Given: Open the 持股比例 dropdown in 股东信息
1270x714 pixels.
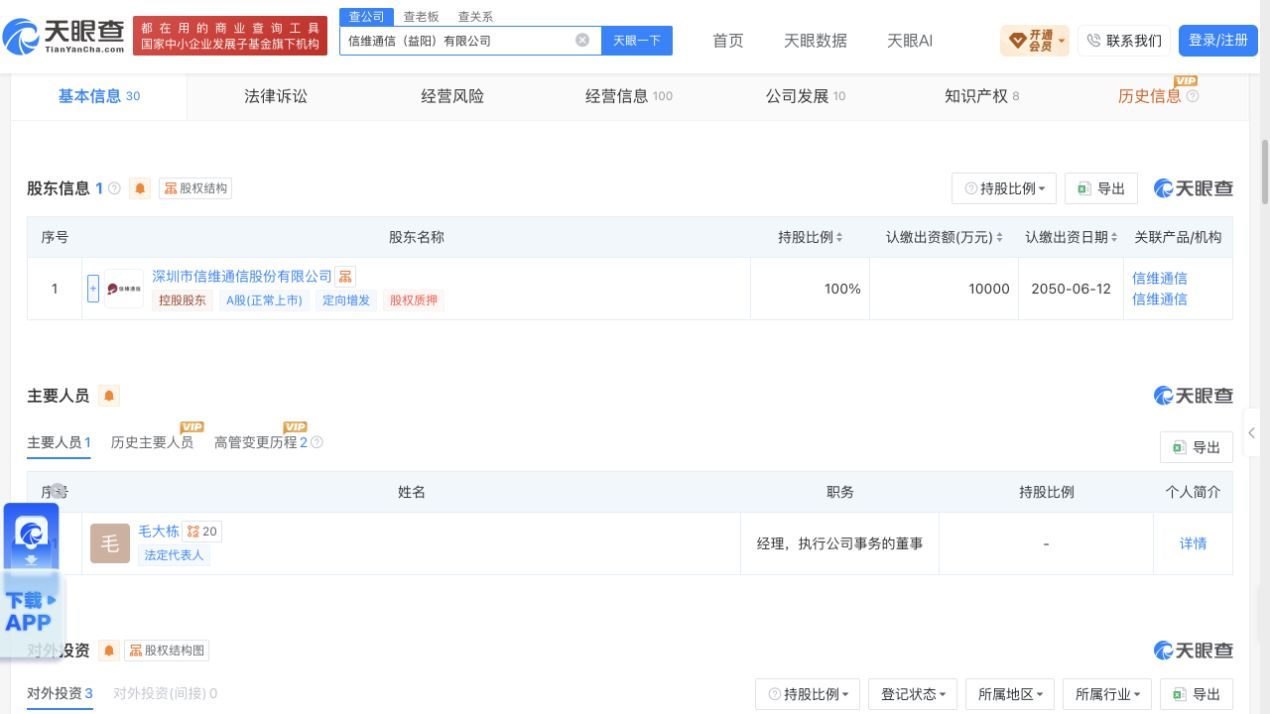Looking at the screenshot, I should [1004, 188].
